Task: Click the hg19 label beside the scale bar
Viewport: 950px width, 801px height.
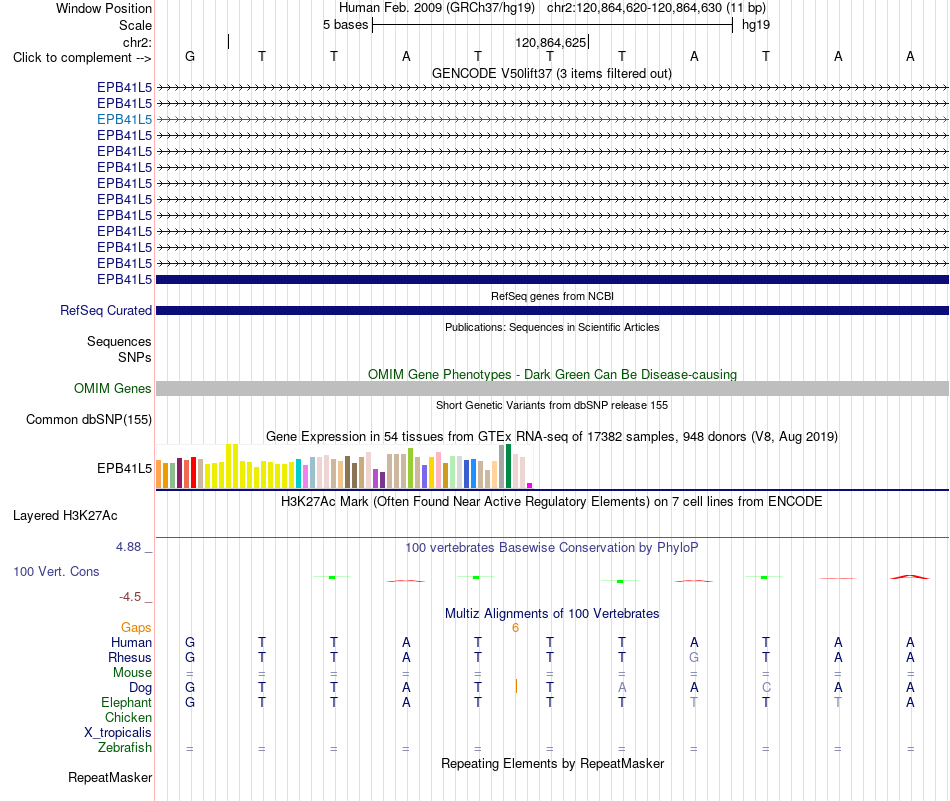Action: click(x=756, y=25)
